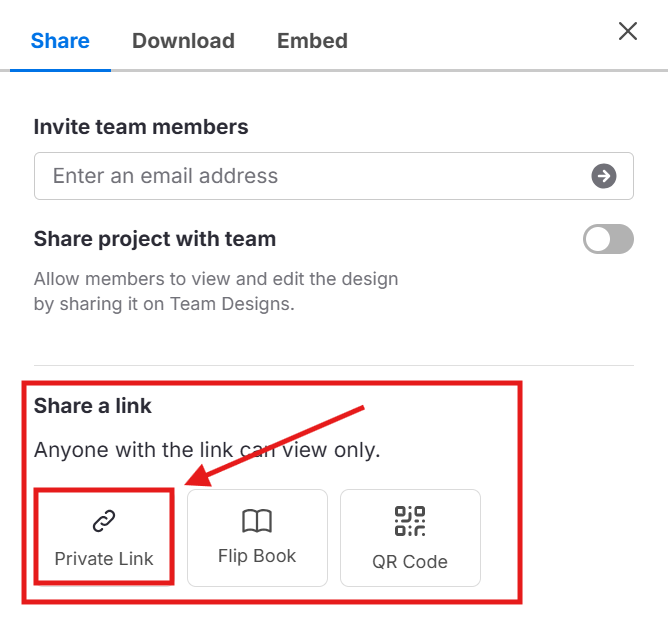Screen dimensions: 668x622
Task: Click the Flip Book button label
Action: (257, 556)
